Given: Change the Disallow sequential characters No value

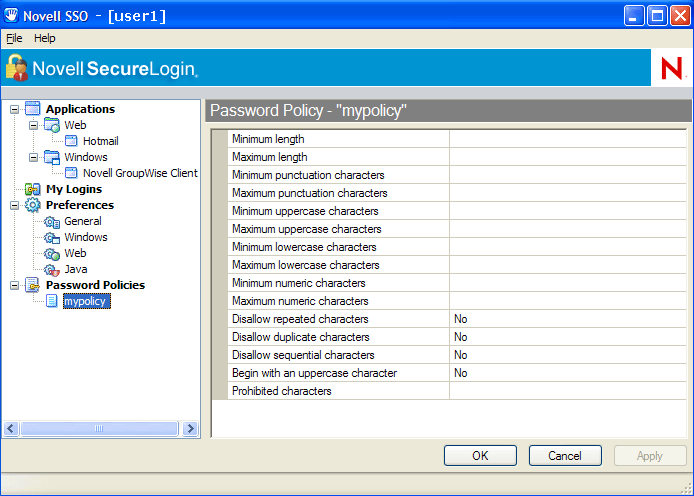Looking at the screenshot, I should [567, 355].
